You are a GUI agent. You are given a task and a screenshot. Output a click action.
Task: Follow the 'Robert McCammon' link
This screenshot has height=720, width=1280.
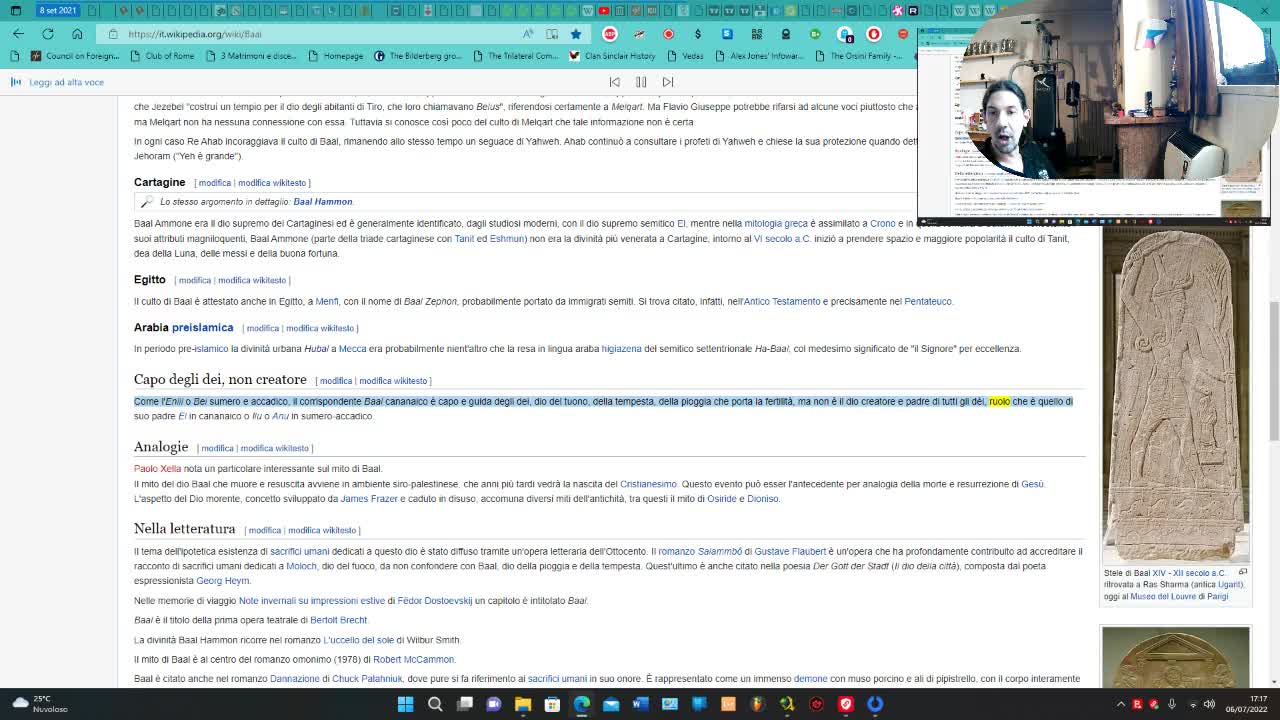pyautogui.click(x=414, y=660)
